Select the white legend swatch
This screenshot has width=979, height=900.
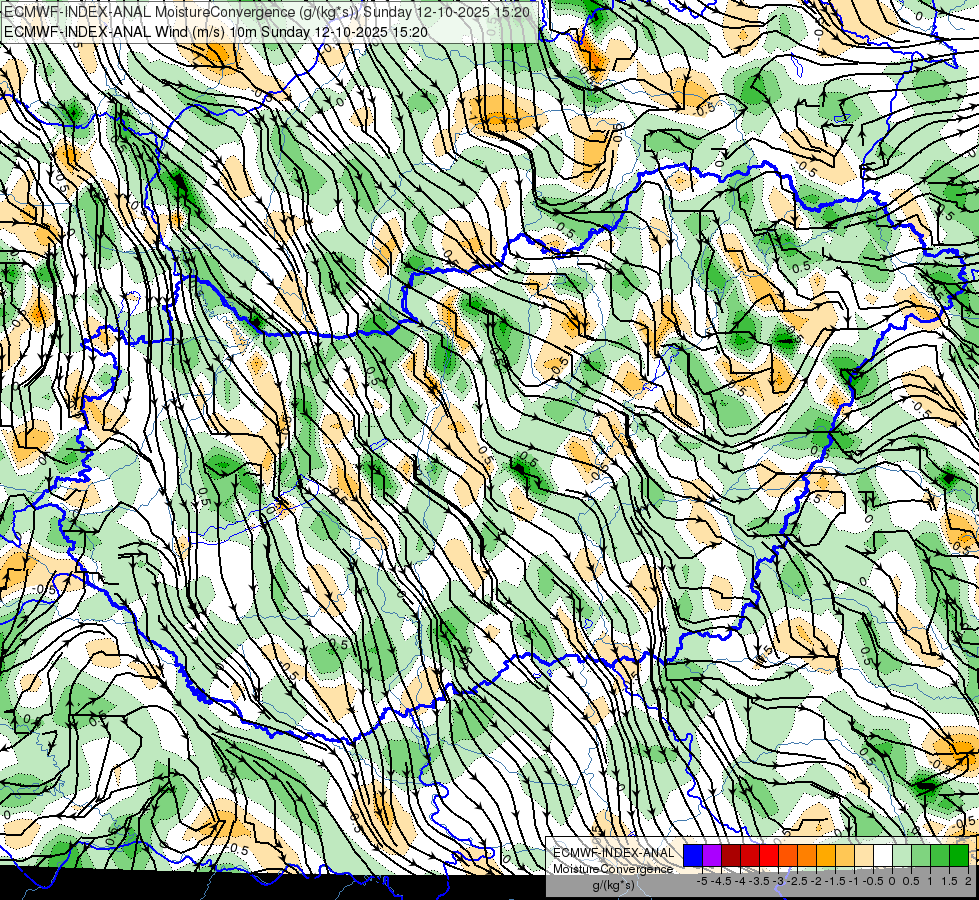pos(883,856)
